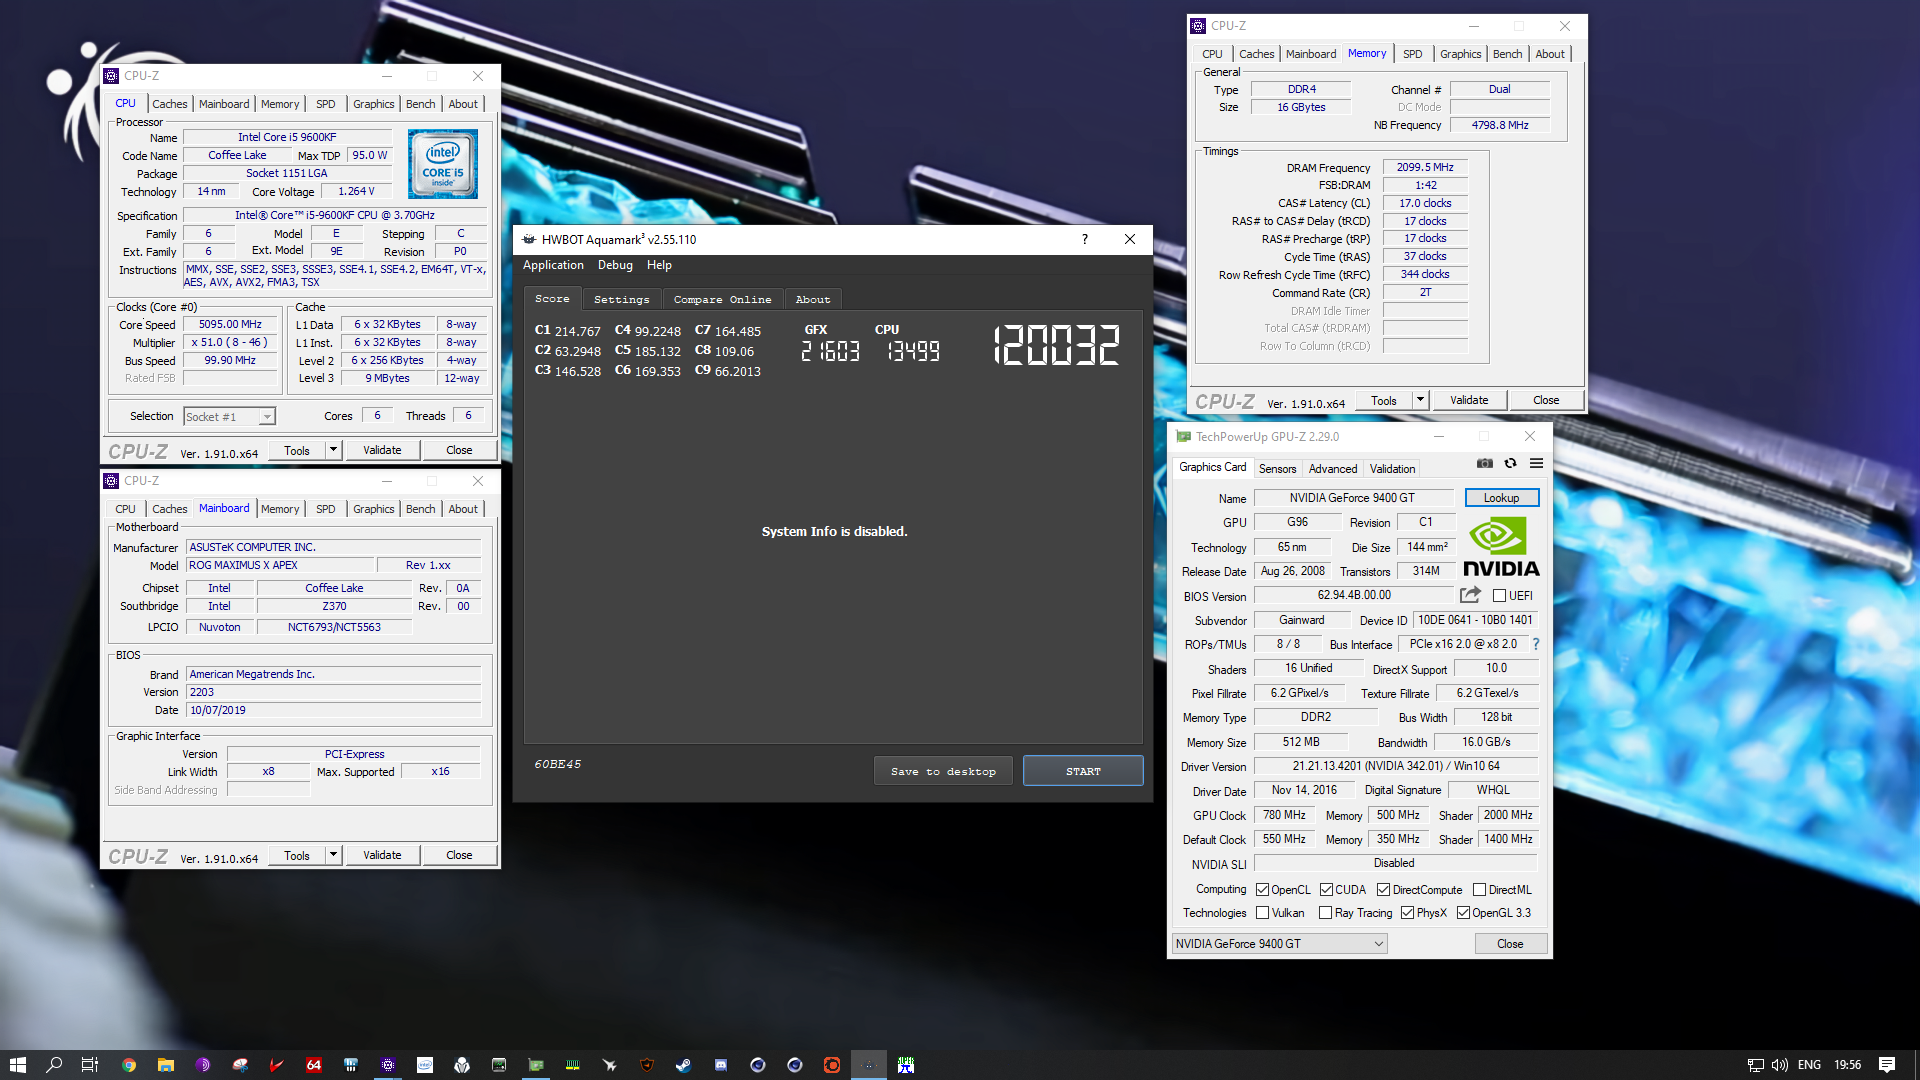This screenshot has height=1080, width=1920.
Task: Open the Advanced tab in GPU-Z
Action: (x=1333, y=469)
